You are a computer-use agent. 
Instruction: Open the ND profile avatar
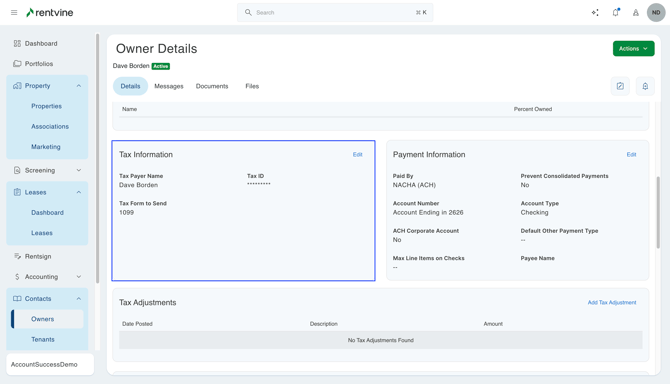[656, 12]
